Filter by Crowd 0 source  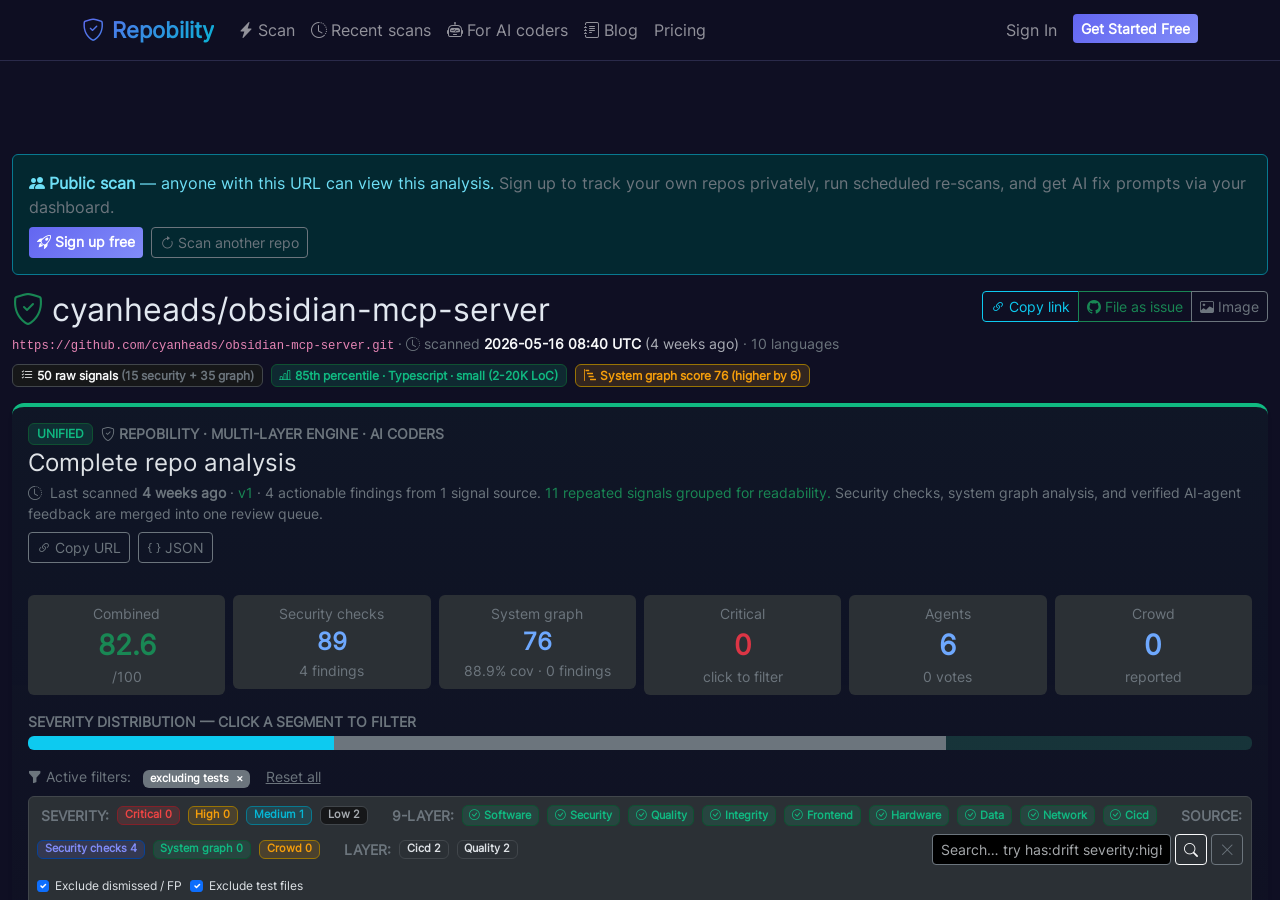tap(289, 849)
